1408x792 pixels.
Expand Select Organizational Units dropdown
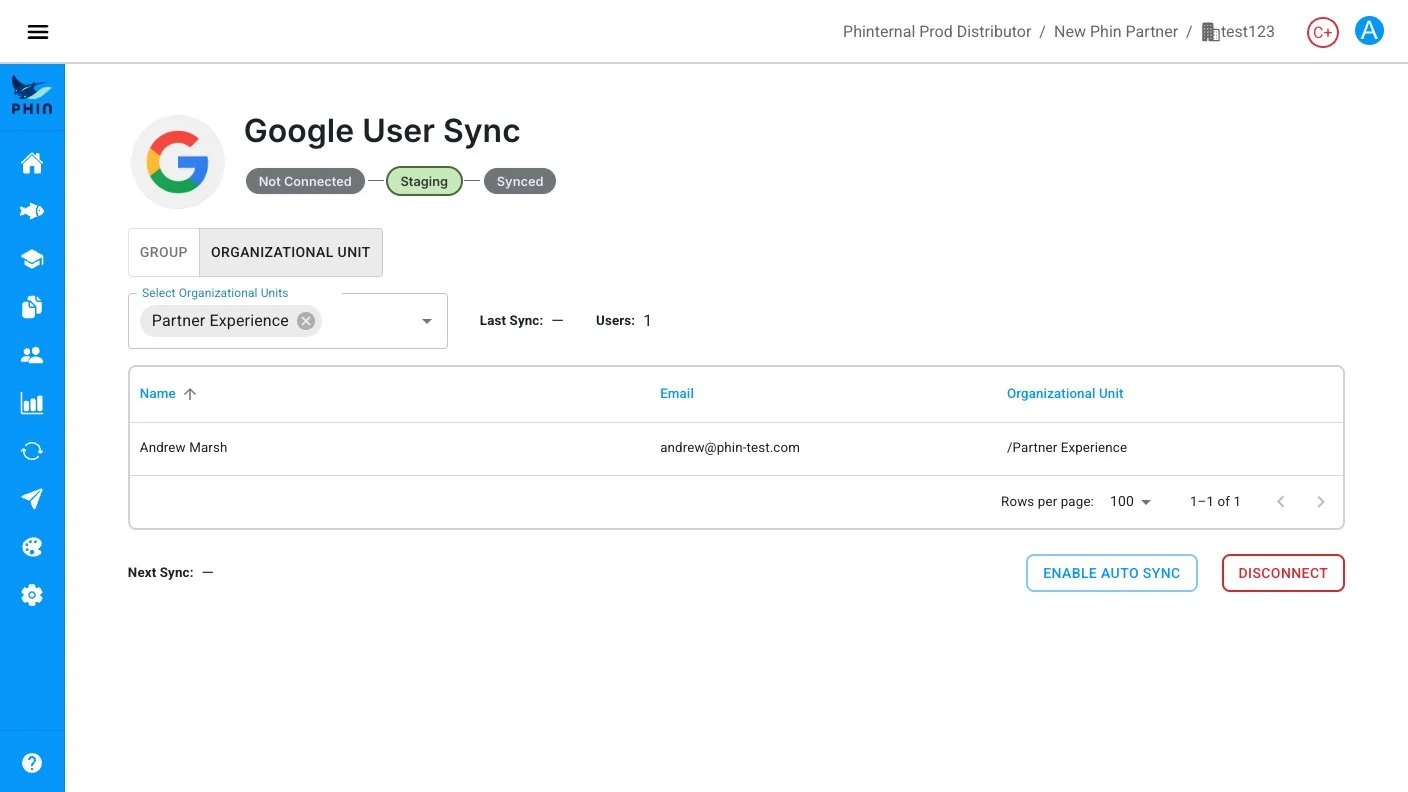(427, 321)
